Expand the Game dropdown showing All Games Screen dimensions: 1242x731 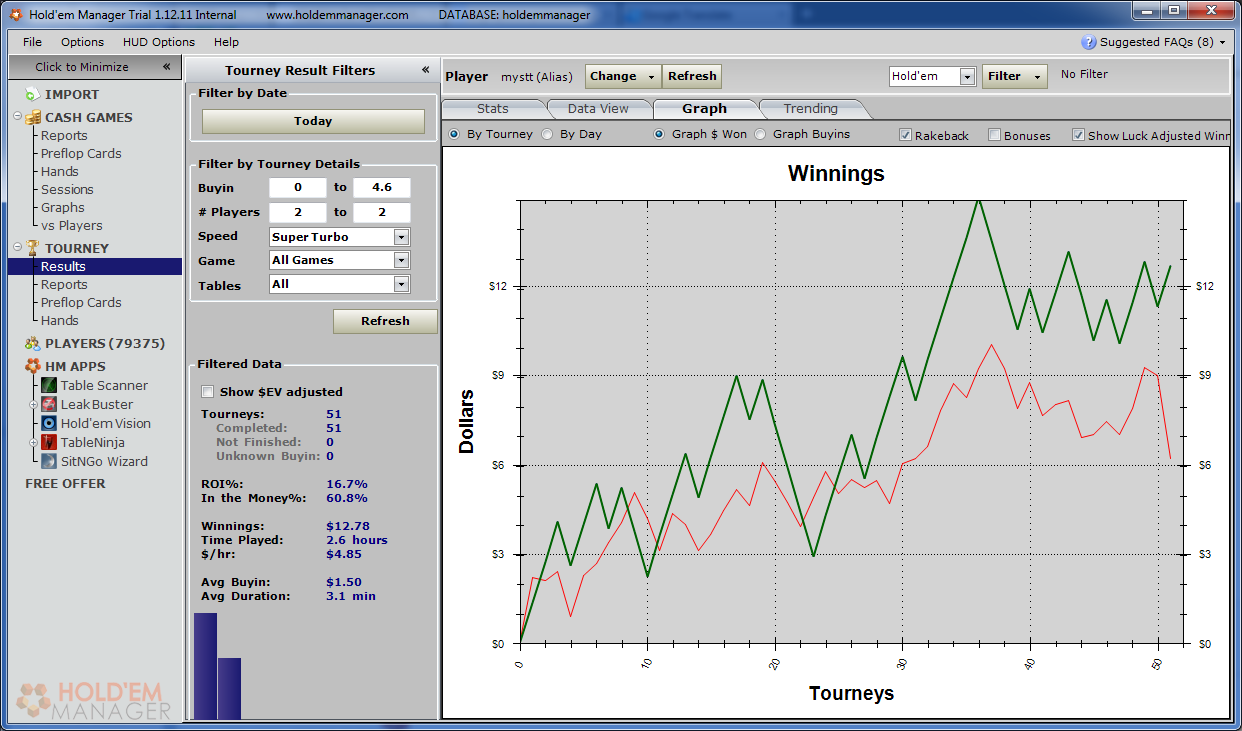(401, 260)
